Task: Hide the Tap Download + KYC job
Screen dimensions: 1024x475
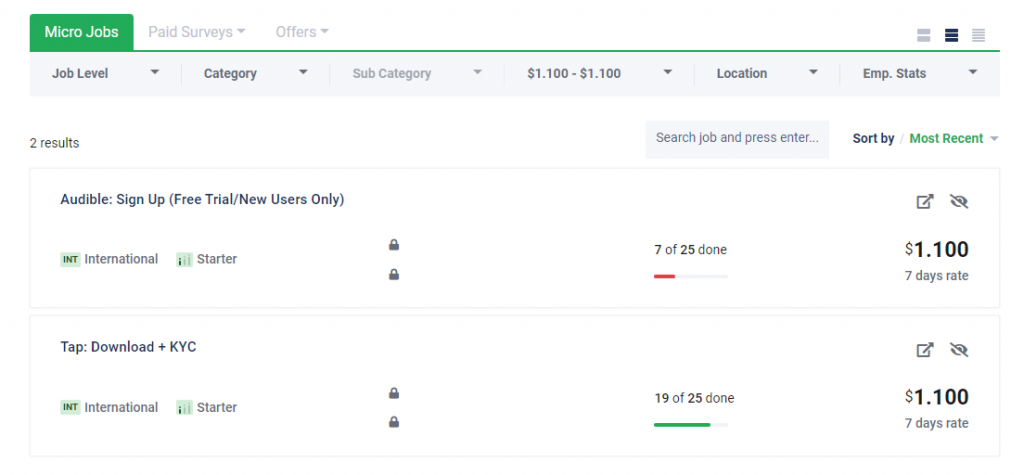Action: [959, 350]
